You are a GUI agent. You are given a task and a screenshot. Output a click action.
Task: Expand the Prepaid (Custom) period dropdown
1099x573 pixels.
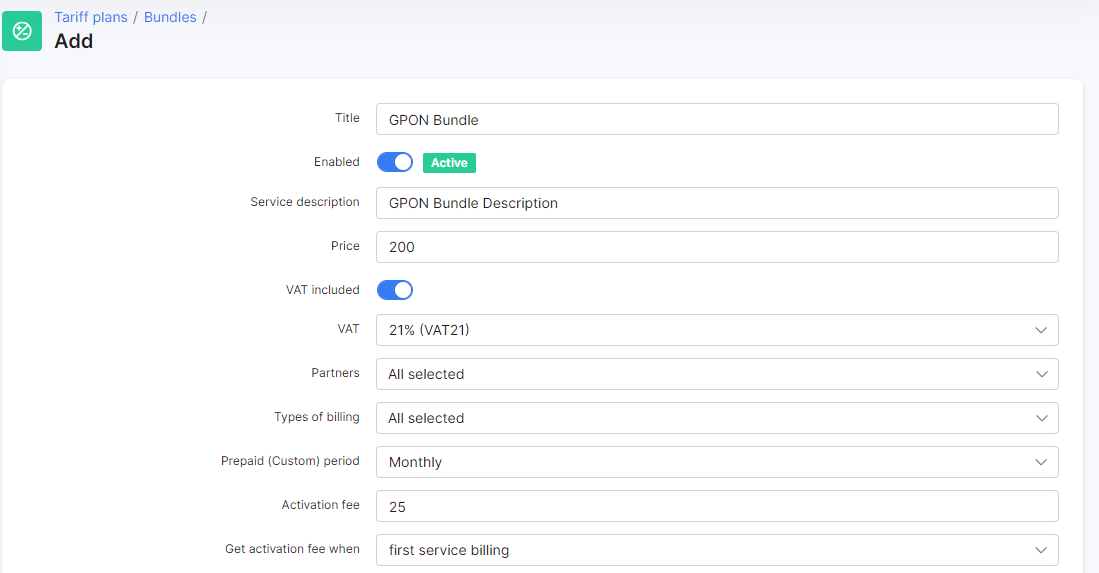point(716,462)
